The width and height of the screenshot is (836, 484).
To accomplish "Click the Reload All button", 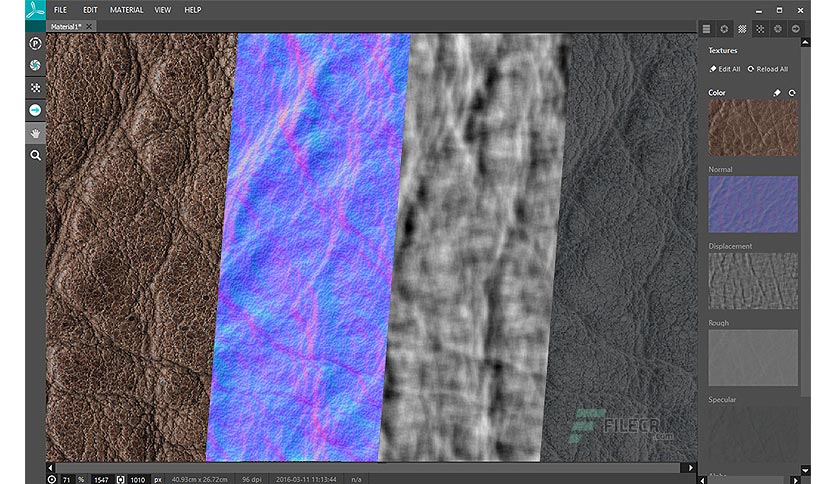I will (768, 69).
